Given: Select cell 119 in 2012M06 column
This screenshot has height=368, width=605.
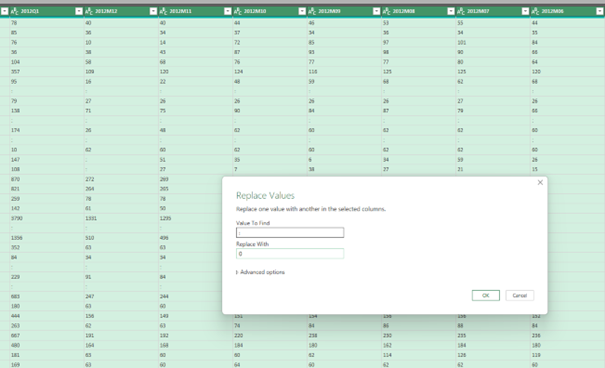Looking at the screenshot, I should pyautogui.click(x=568, y=355).
